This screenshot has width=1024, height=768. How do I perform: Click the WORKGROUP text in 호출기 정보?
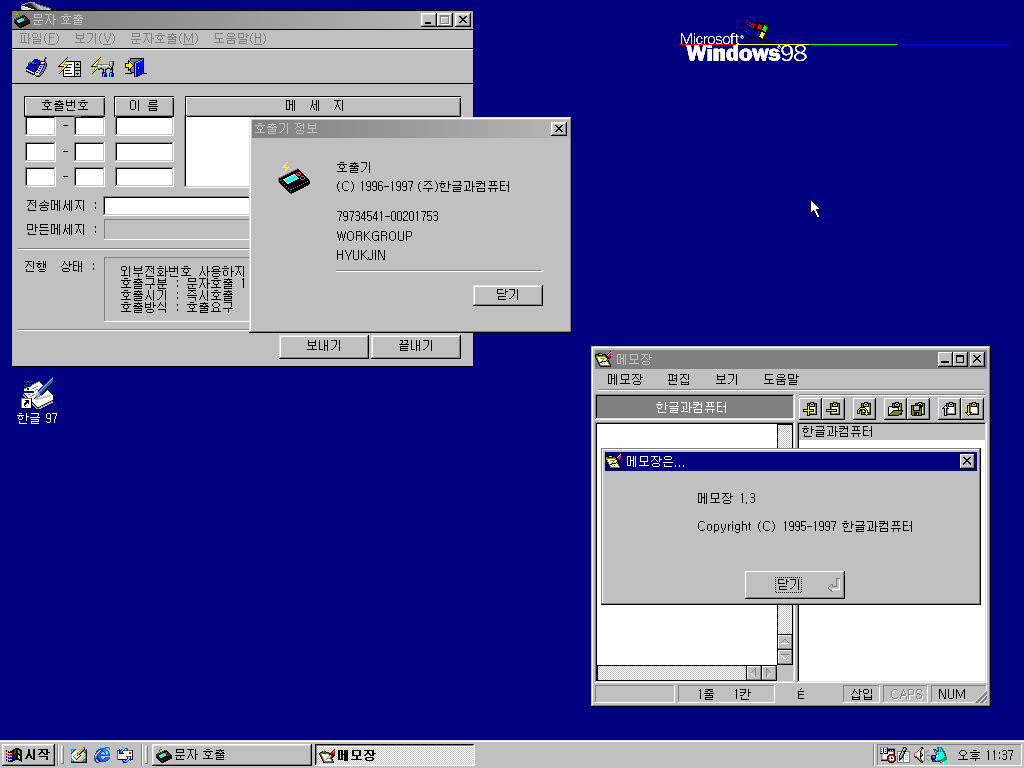point(374,236)
